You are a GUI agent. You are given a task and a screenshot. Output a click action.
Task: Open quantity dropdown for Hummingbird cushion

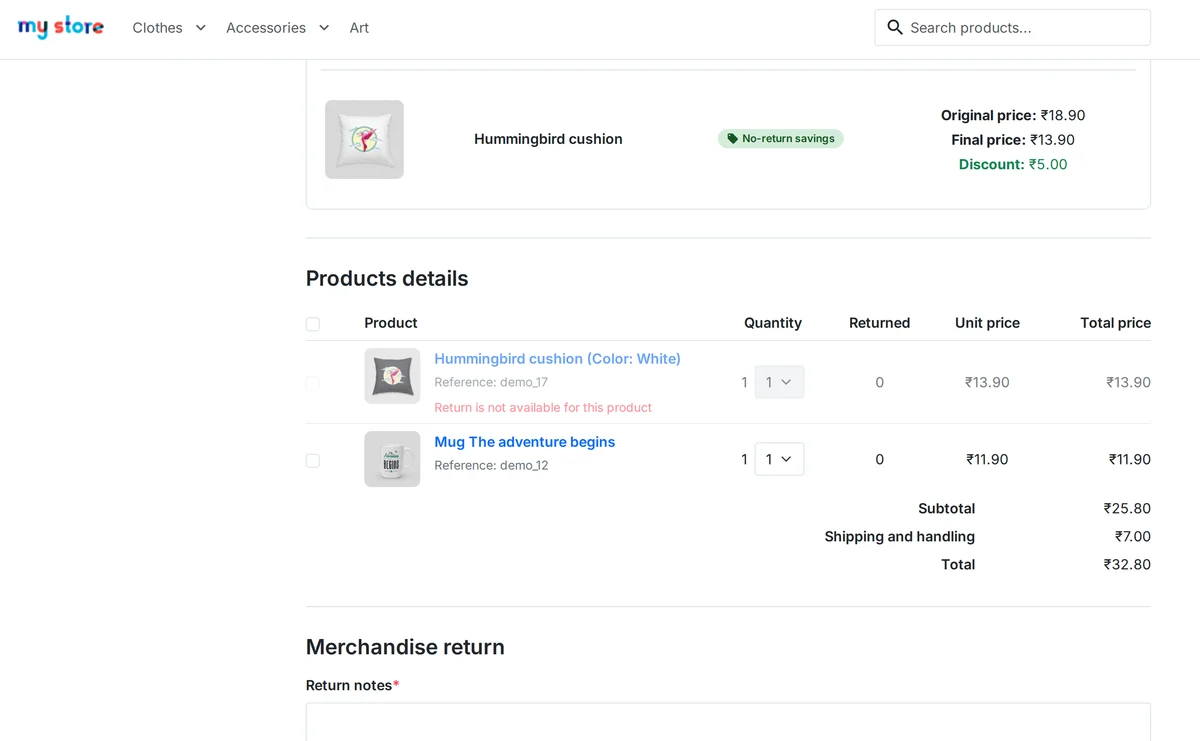(779, 382)
